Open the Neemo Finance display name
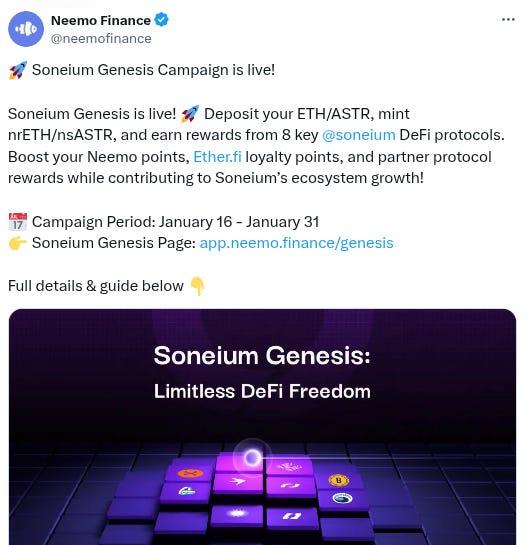530x545 pixels. (101, 20)
